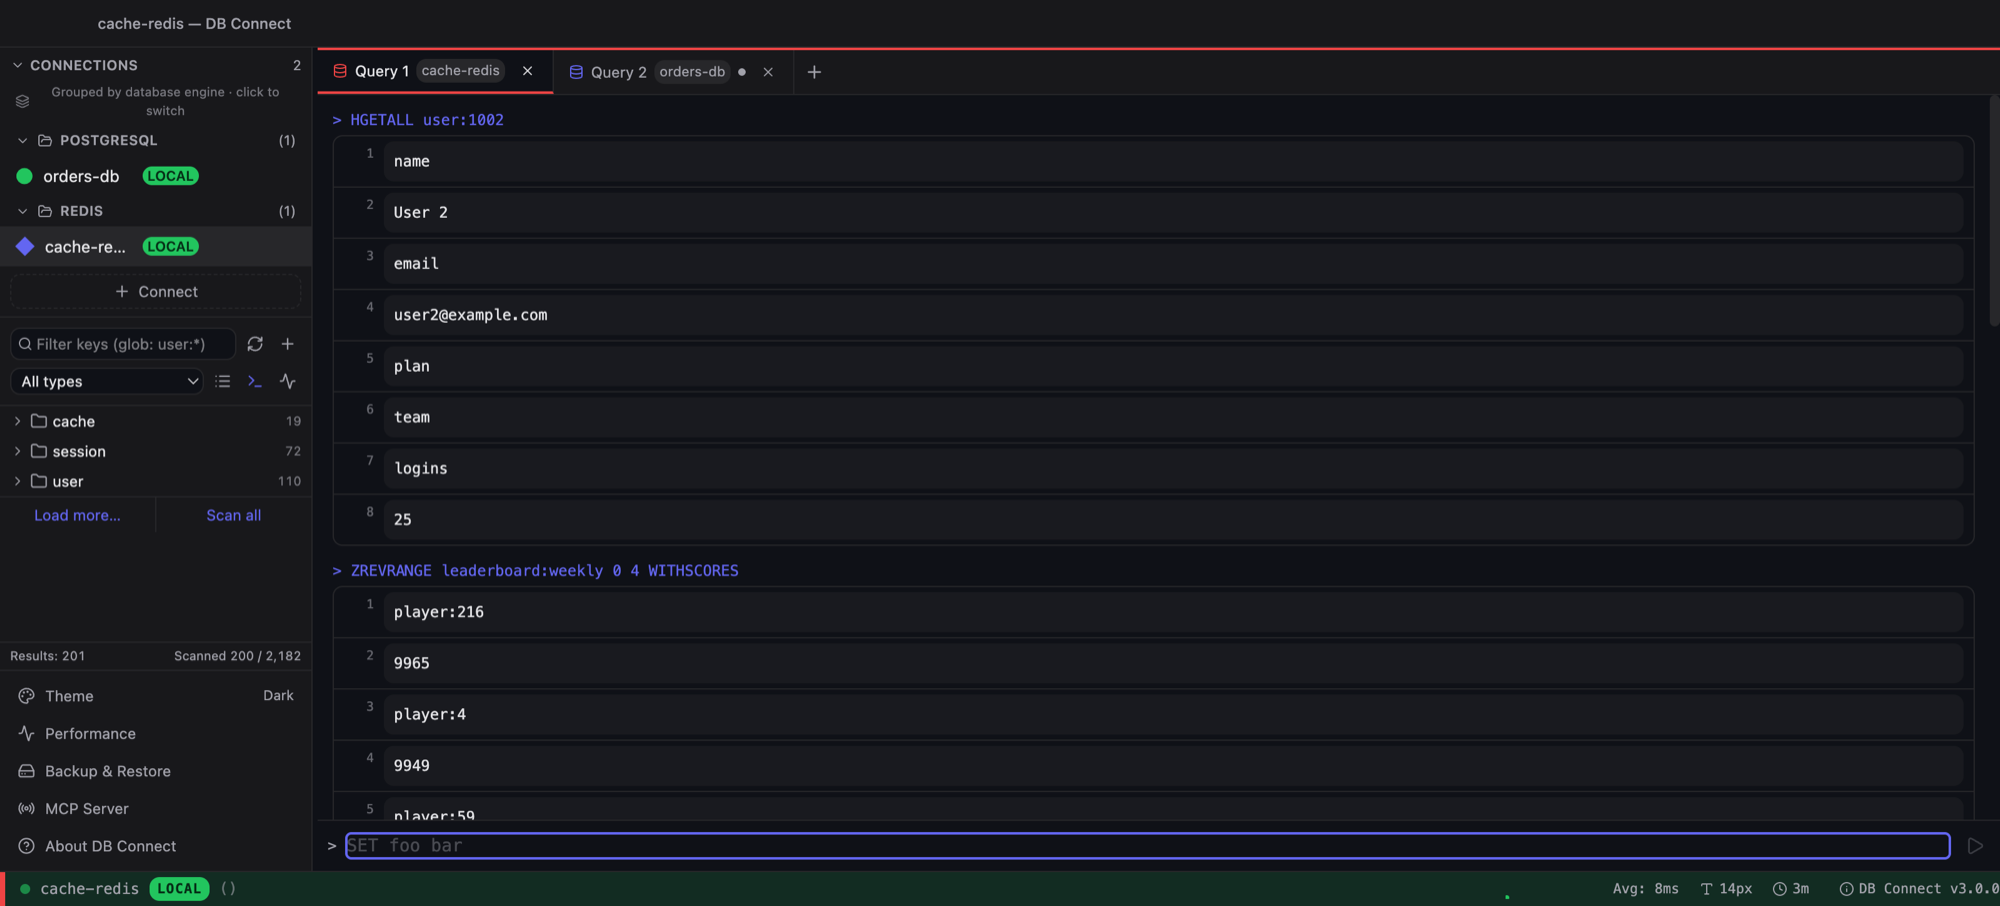Image resolution: width=2000 pixels, height=906 pixels.
Task: Click the grouped by database engine text
Action: 165,101
